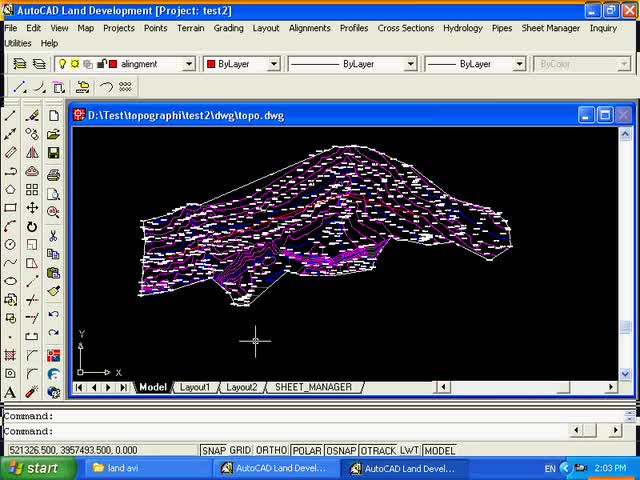Select the Move tool
Screen dimensions: 640x480
point(32,208)
